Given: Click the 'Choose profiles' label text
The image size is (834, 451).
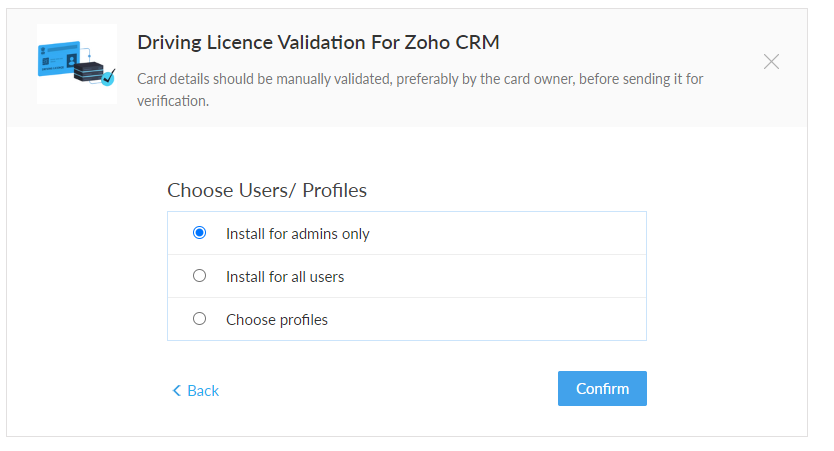Looking at the screenshot, I should point(277,320).
